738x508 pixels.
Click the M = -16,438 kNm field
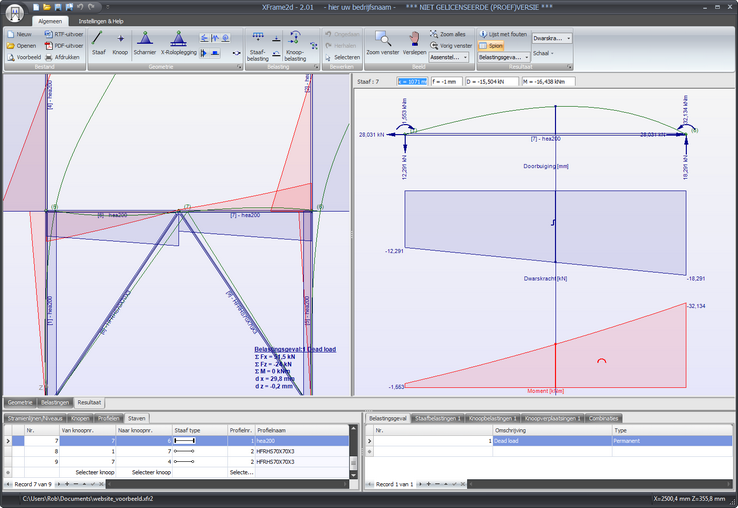548,81
